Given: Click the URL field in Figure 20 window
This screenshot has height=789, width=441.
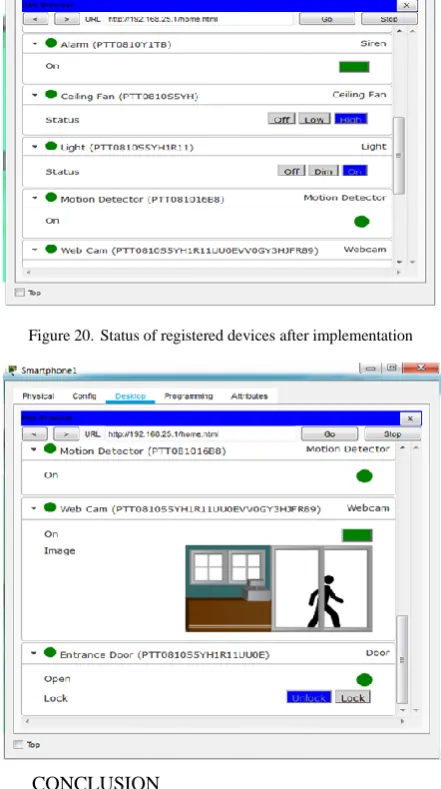Looking at the screenshot, I should pyautogui.click(x=198, y=19).
